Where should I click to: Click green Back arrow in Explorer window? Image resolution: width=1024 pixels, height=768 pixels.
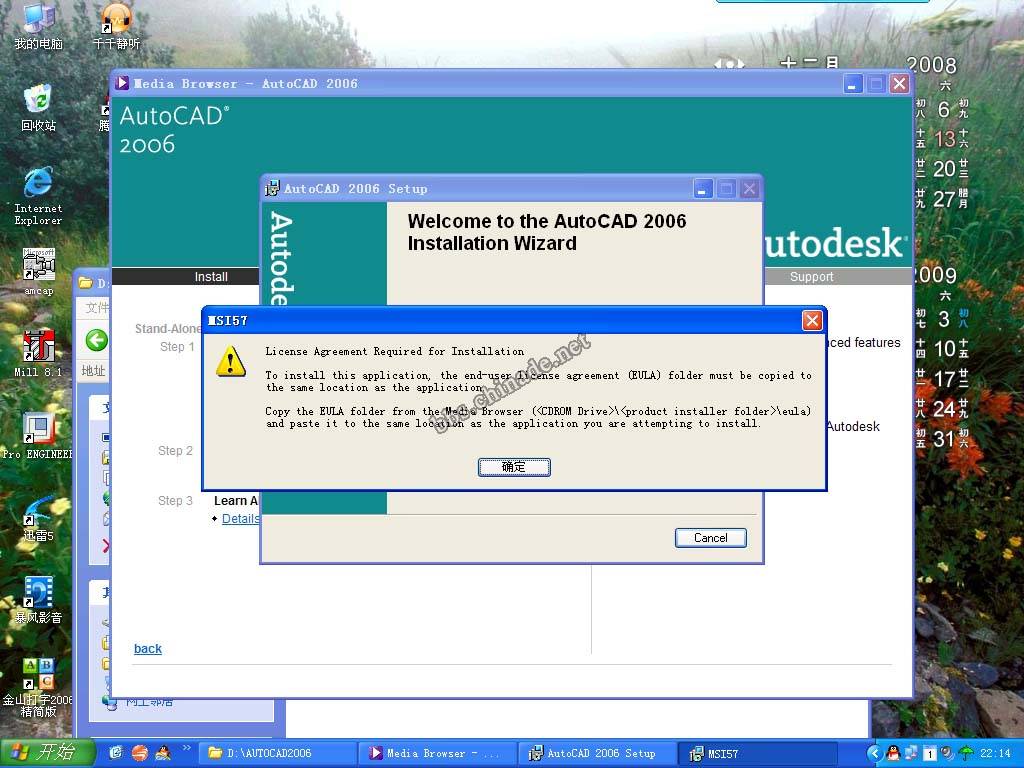point(97,340)
